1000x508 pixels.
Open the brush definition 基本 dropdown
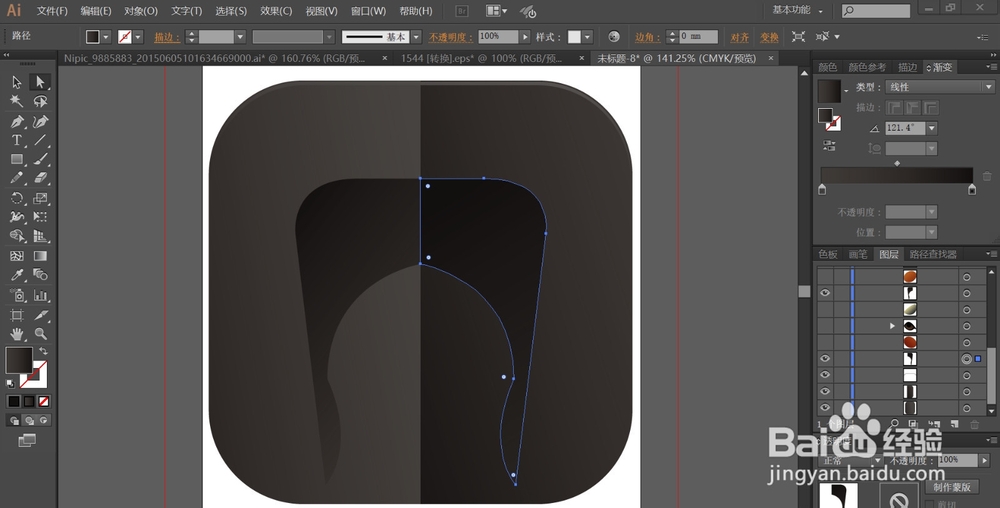coord(416,37)
